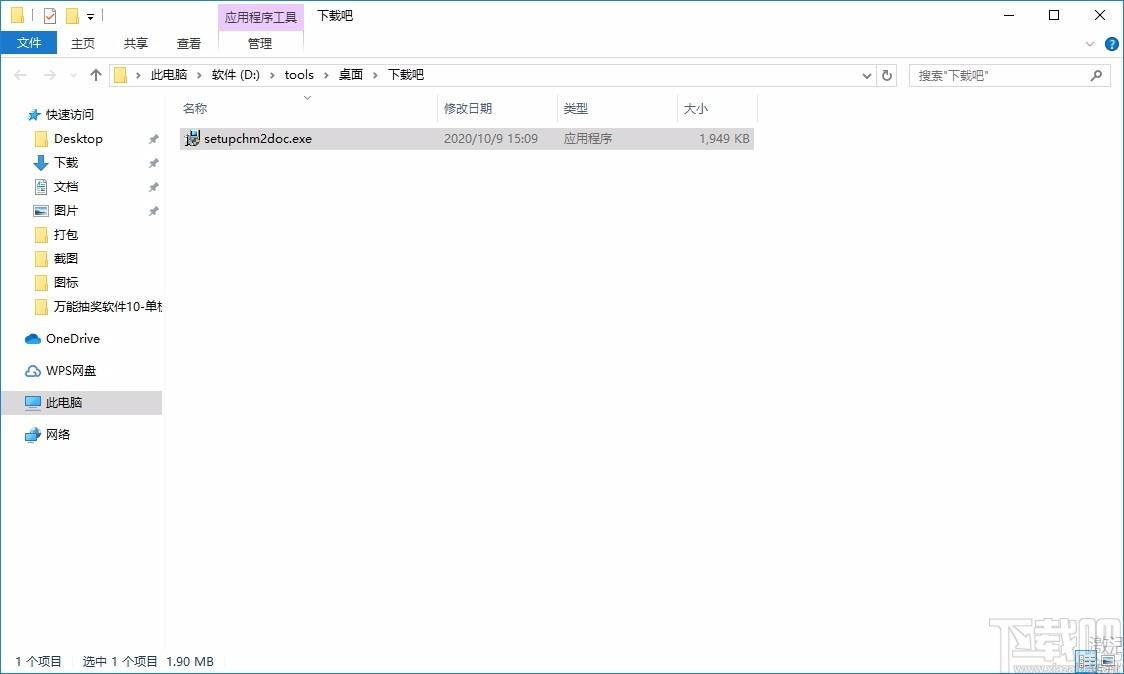Open 下载 folder in quick access
Image resolution: width=1124 pixels, height=674 pixels.
(x=66, y=163)
